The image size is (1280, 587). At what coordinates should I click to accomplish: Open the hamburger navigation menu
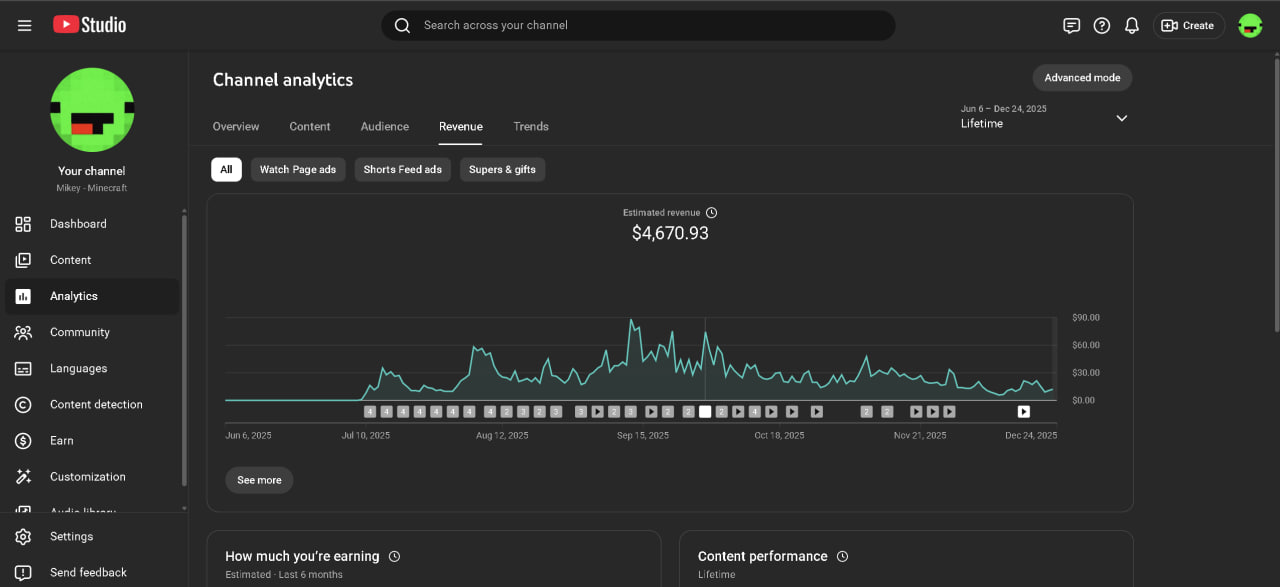[x=25, y=26]
